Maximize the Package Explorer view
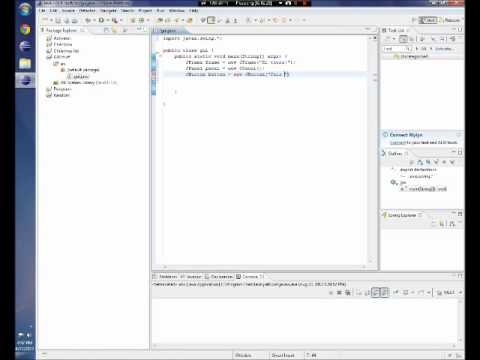 tap(145, 29)
